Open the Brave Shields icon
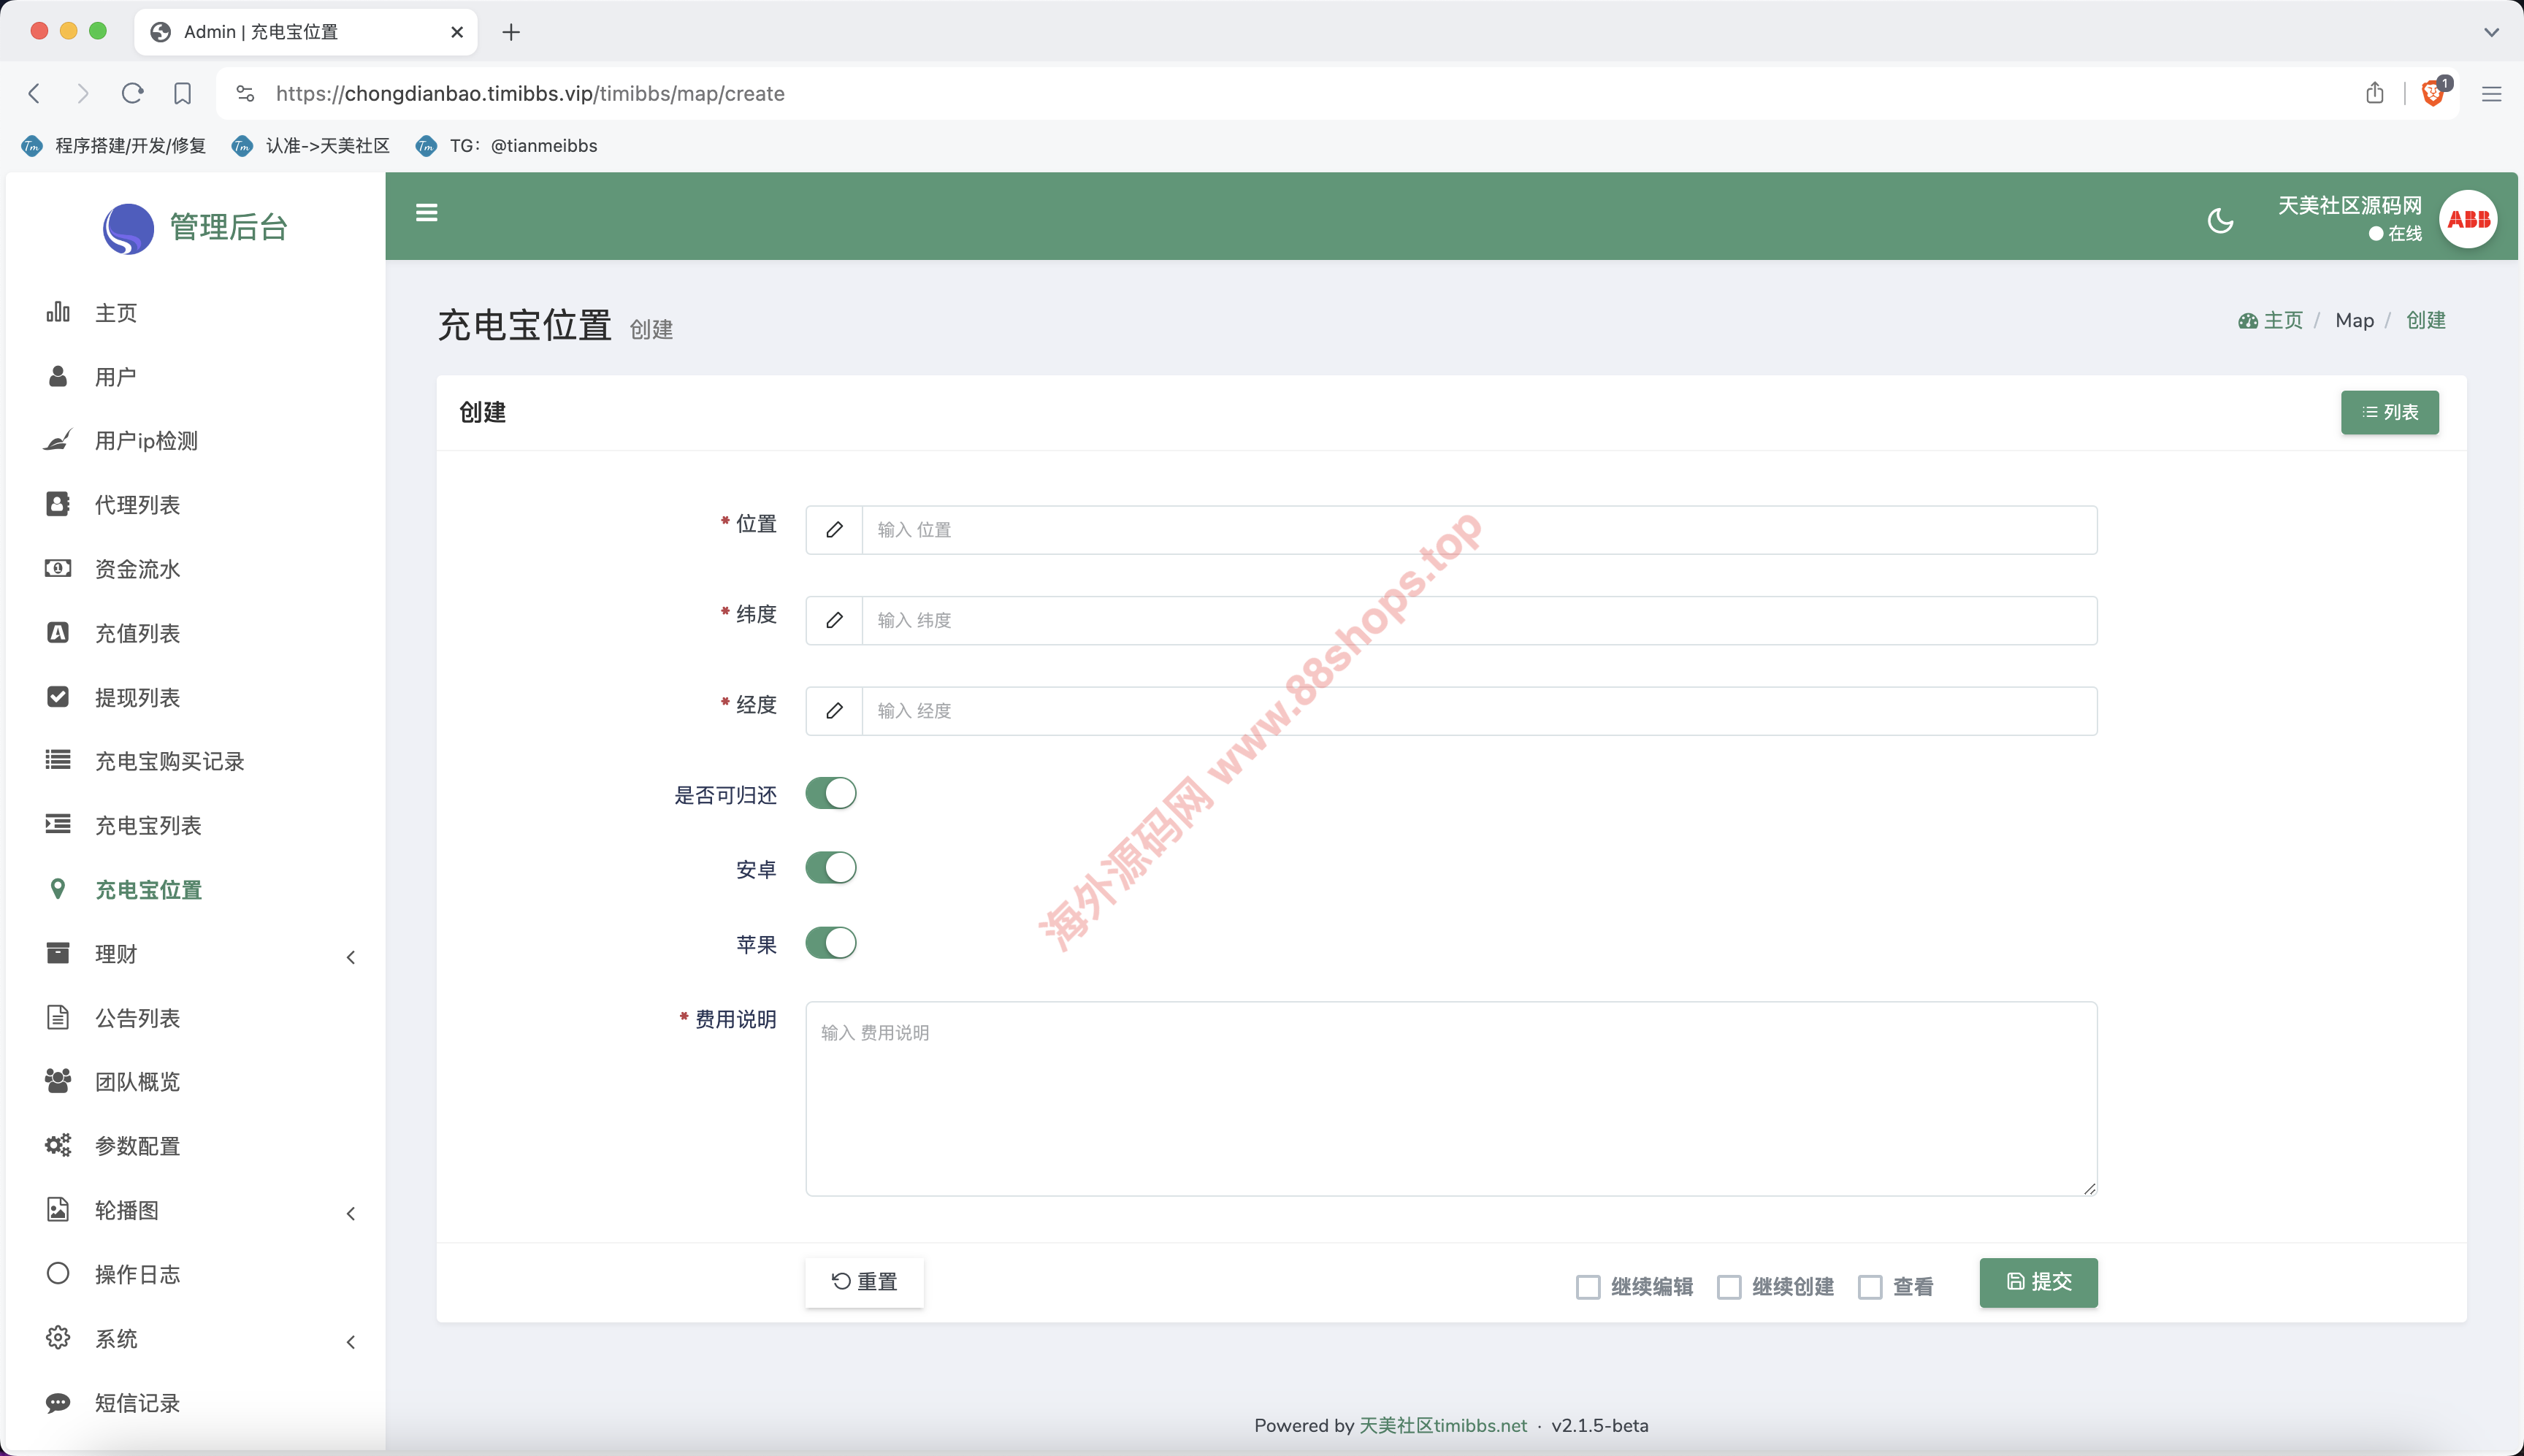2524x1456 pixels. [x=2432, y=94]
